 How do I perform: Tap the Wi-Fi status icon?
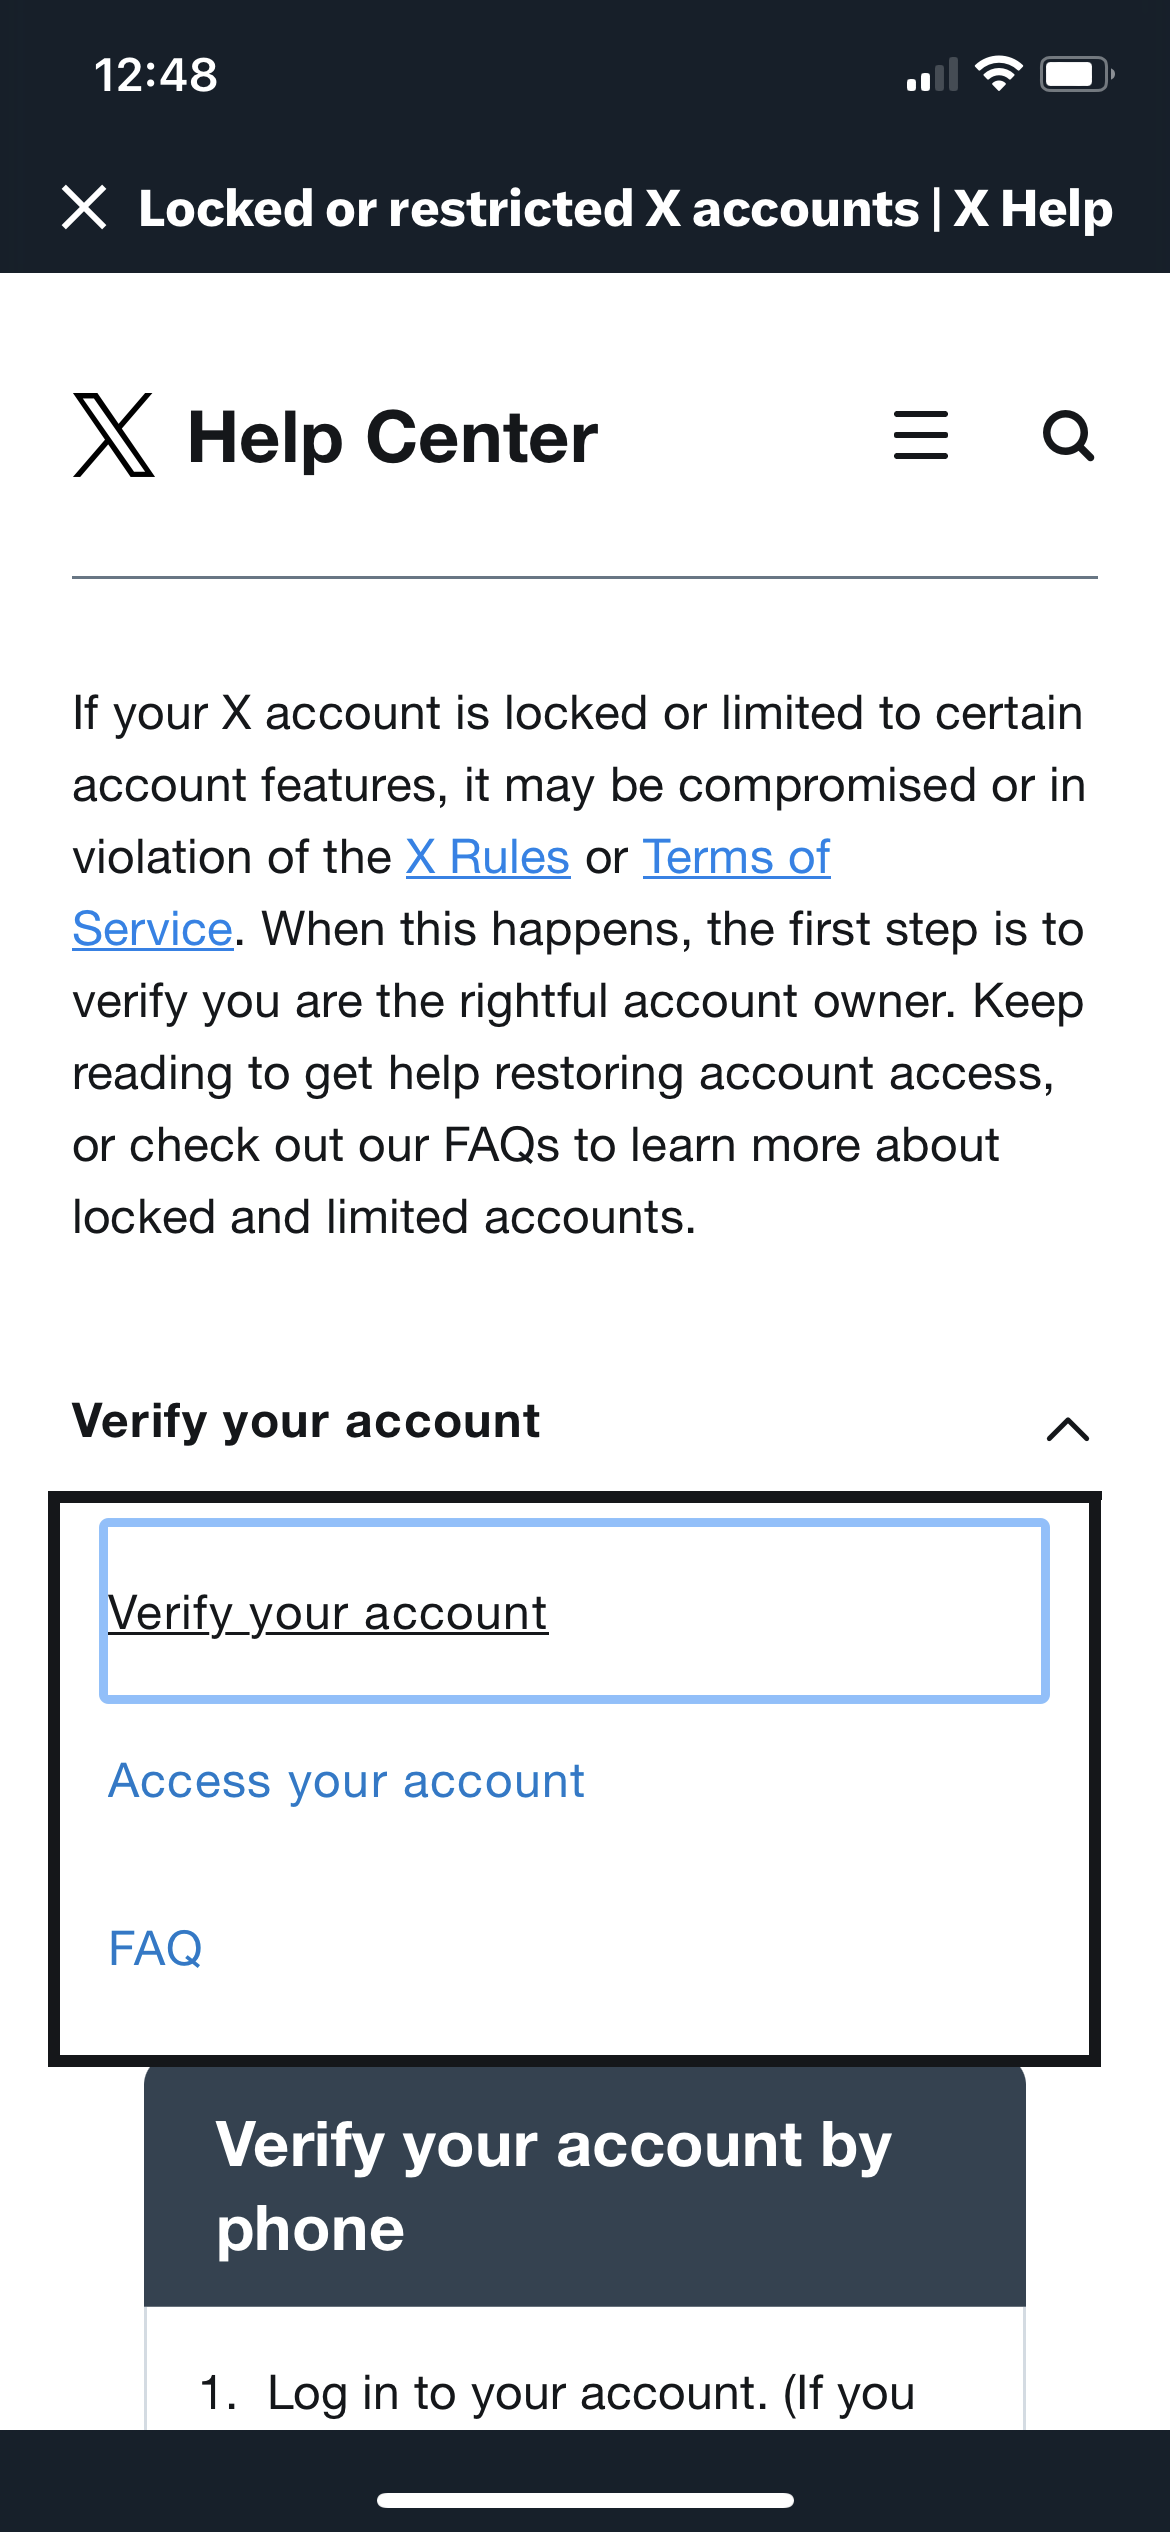click(998, 74)
